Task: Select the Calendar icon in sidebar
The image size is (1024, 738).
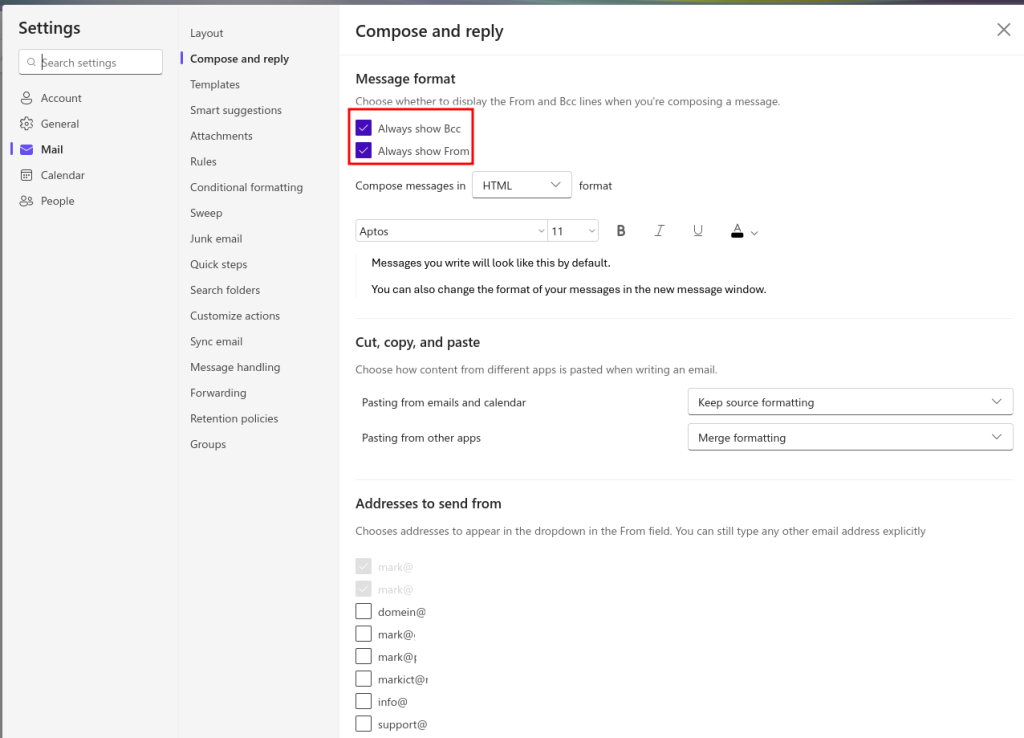Action: coord(27,175)
